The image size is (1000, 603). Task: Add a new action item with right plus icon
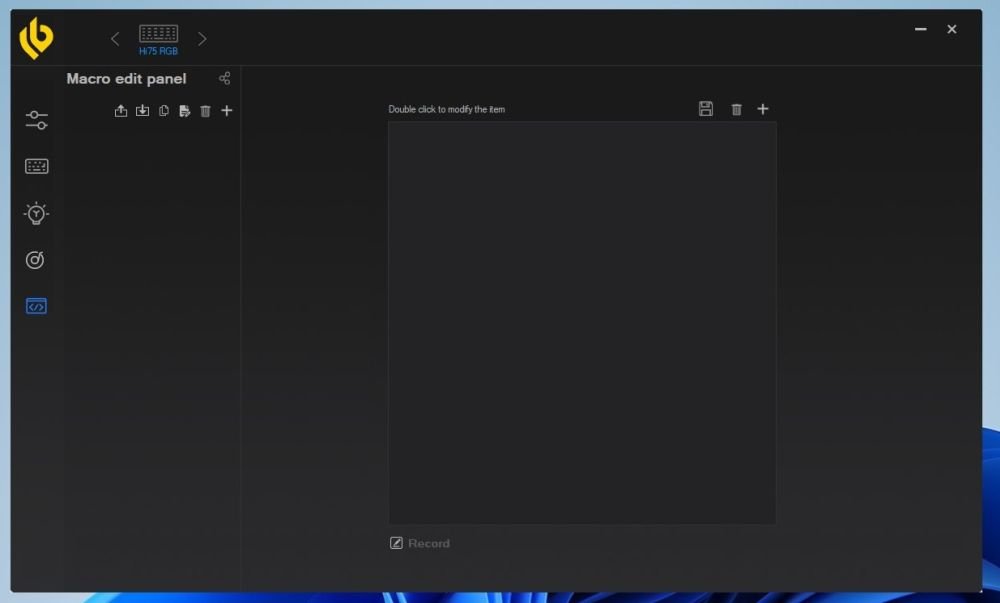[763, 109]
